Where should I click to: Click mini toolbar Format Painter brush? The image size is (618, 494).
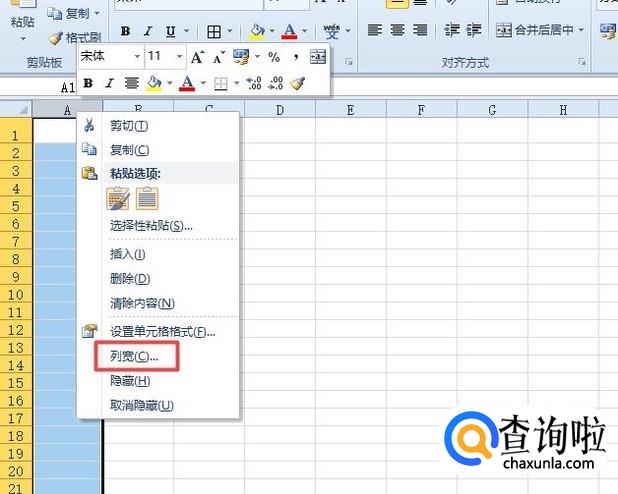[x=298, y=83]
